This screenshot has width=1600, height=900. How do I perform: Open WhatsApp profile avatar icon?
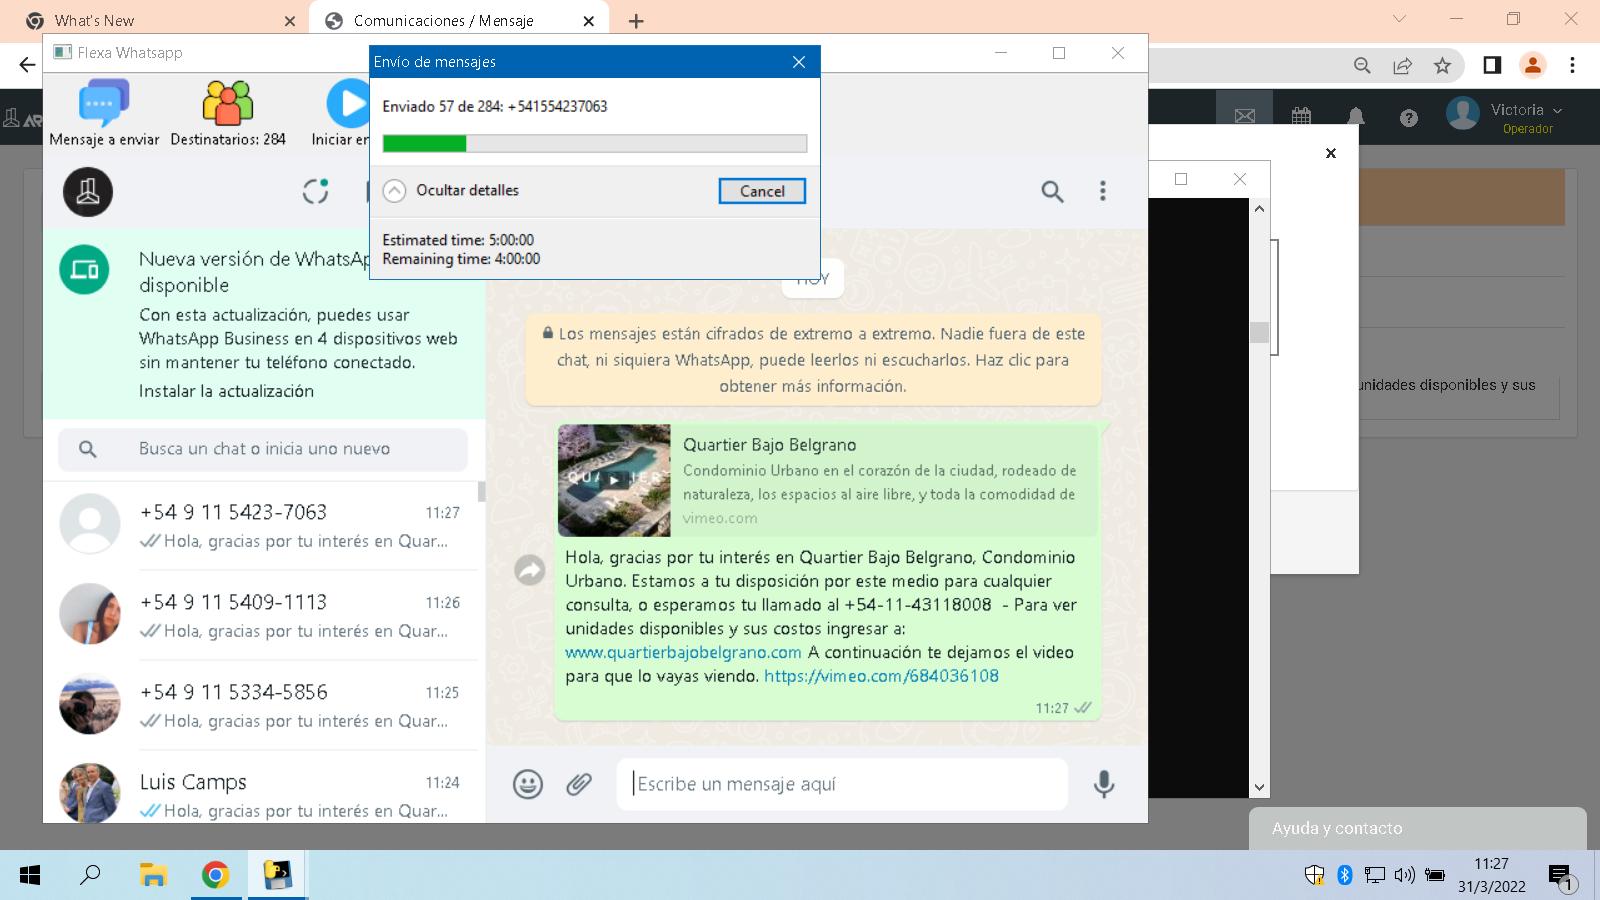tap(88, 192)
